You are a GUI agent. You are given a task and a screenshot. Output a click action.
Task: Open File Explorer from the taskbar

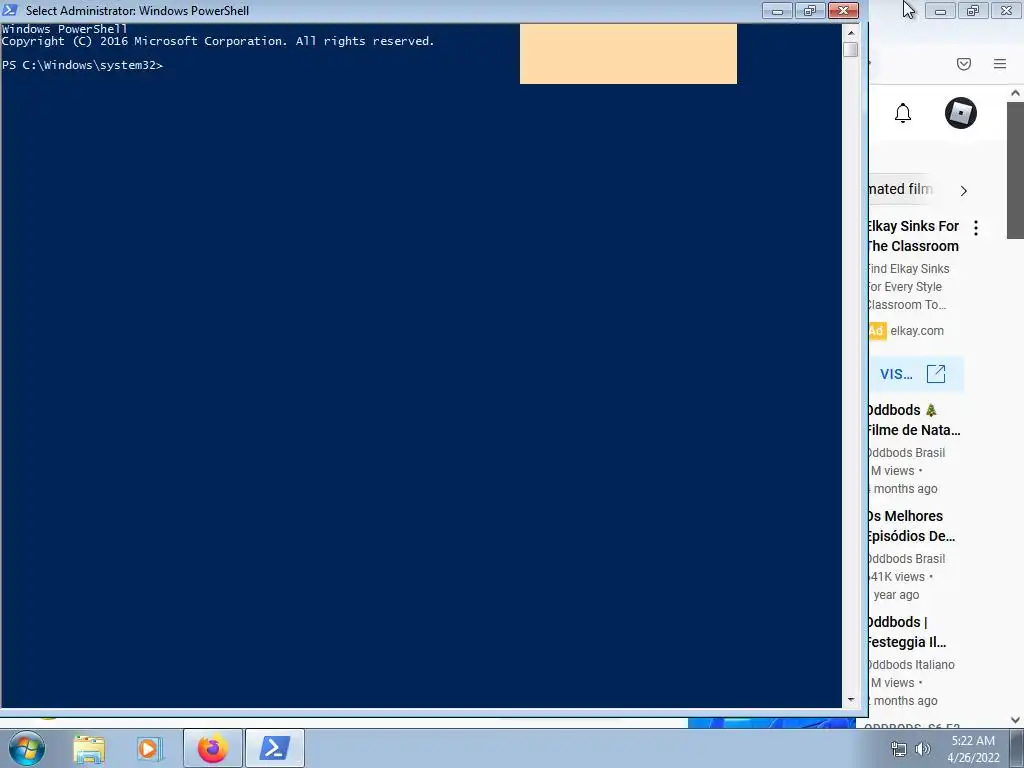pyautogui.click(x=89, y=749)
